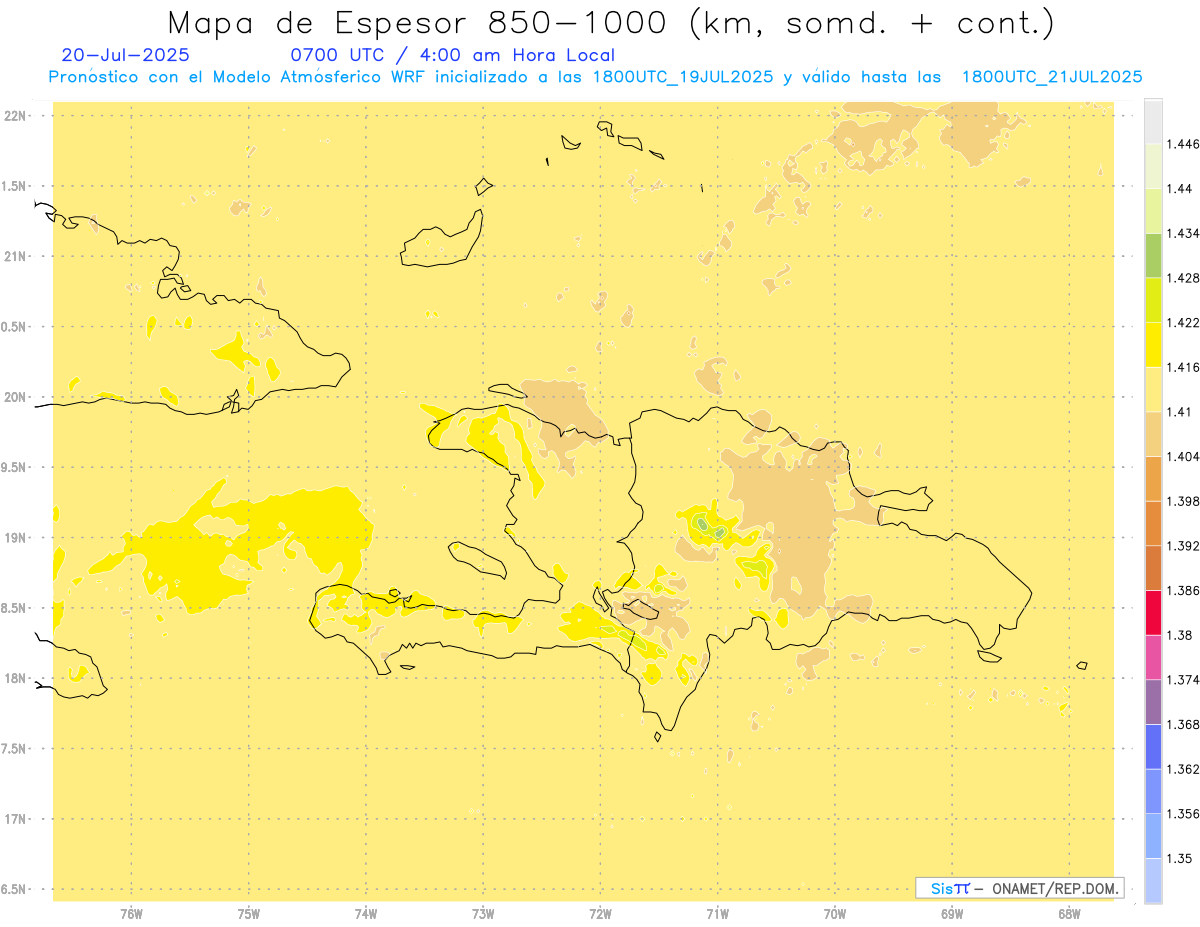This screenshot has height=927, width=1200.
Task: Click the "1.386" colorbar label
Action: coord(1182,590)
